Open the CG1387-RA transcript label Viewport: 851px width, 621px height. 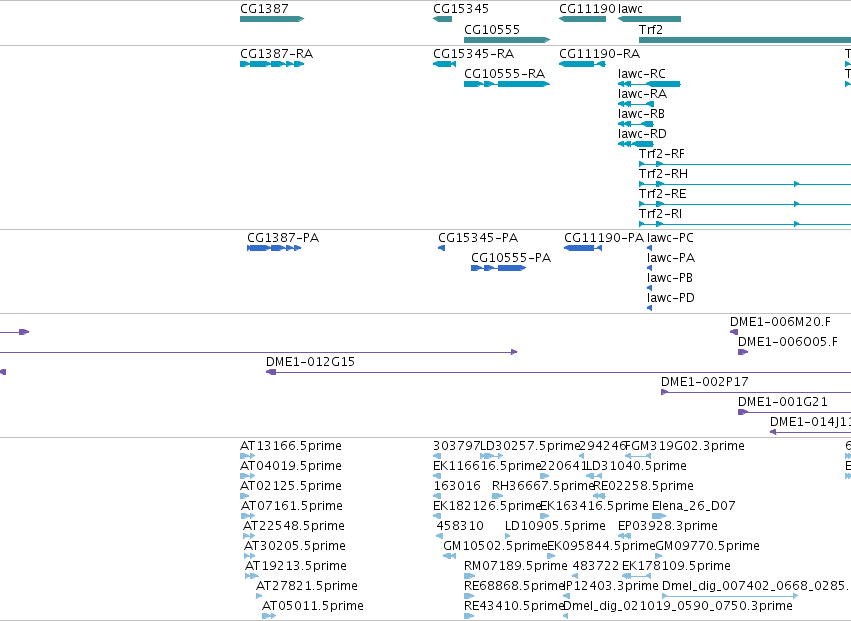point(276,54)
